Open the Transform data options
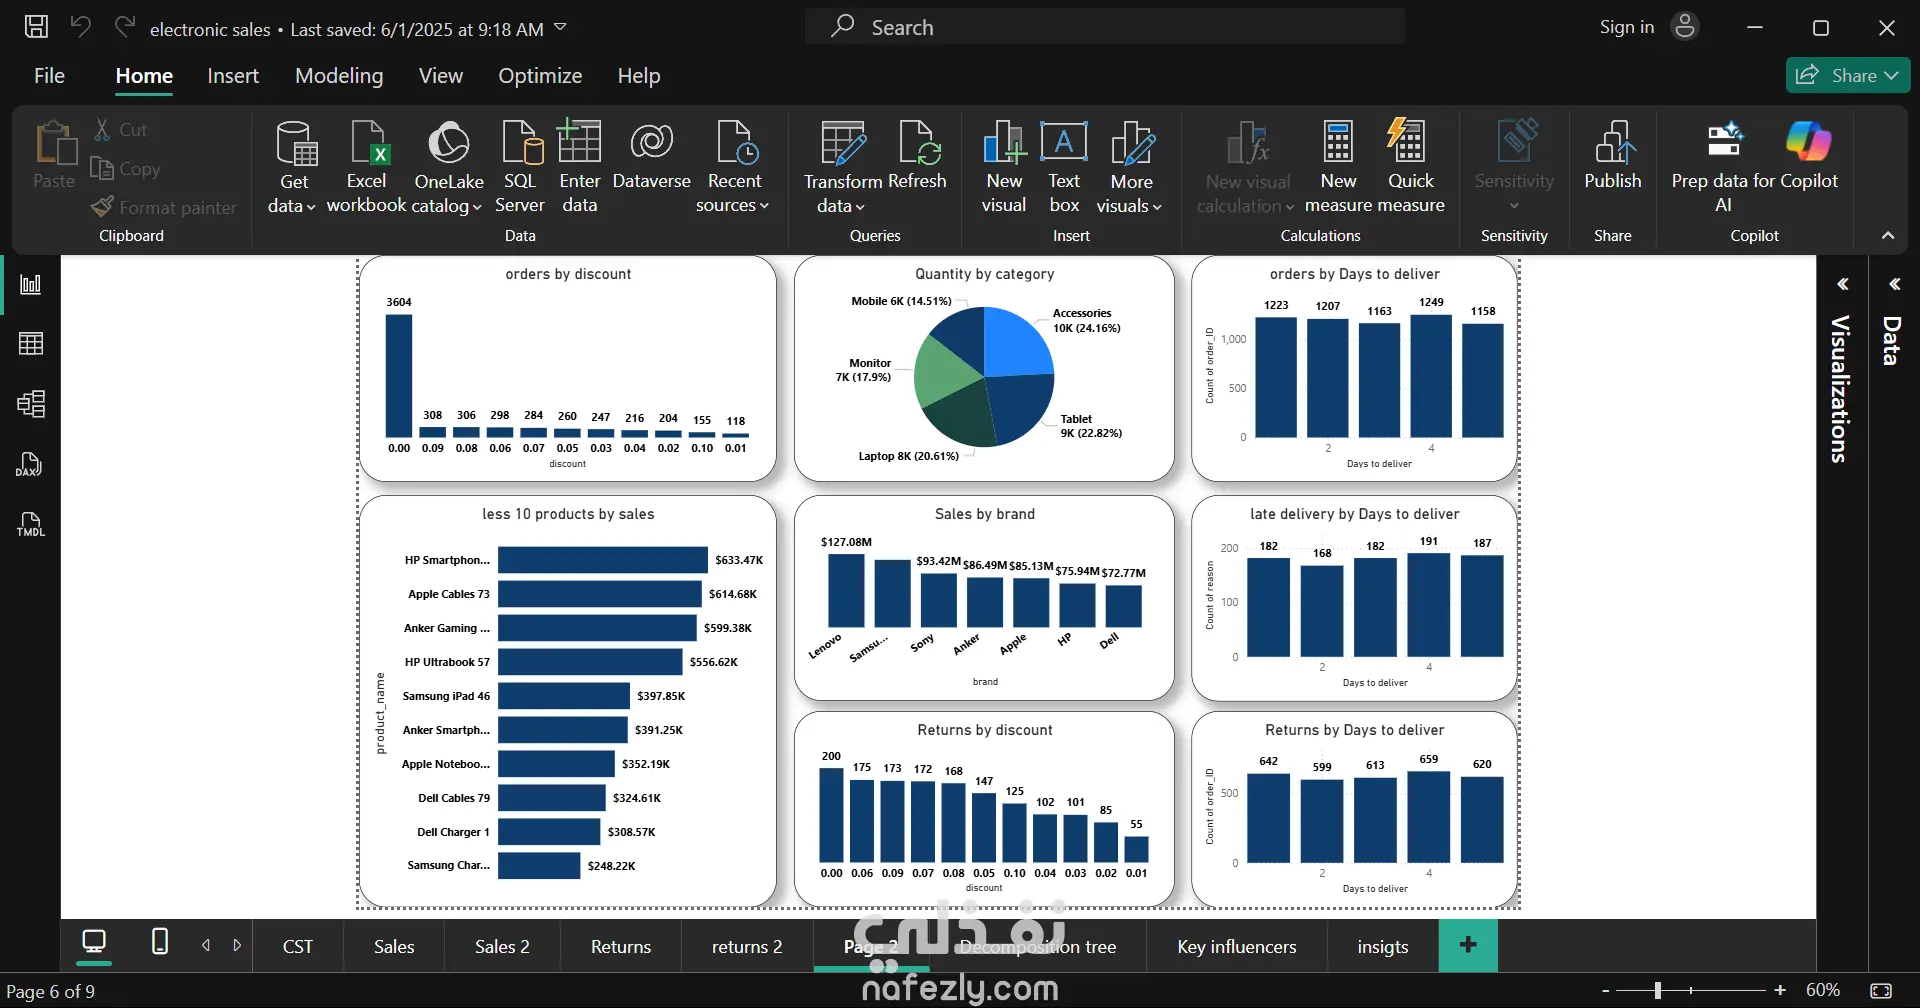 pyautogui.click(x=842, y=167)
